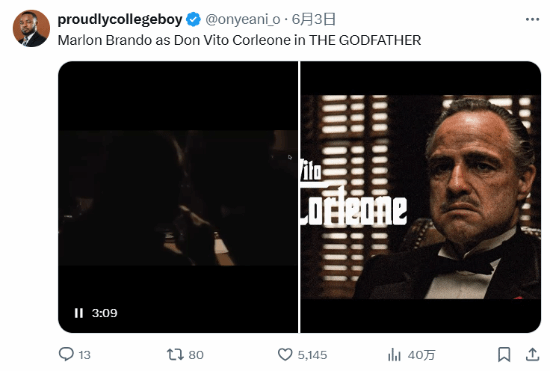The image size is (550, 371).
Task: Open the three-dot more options menu
Action: [x=532, y=20]
